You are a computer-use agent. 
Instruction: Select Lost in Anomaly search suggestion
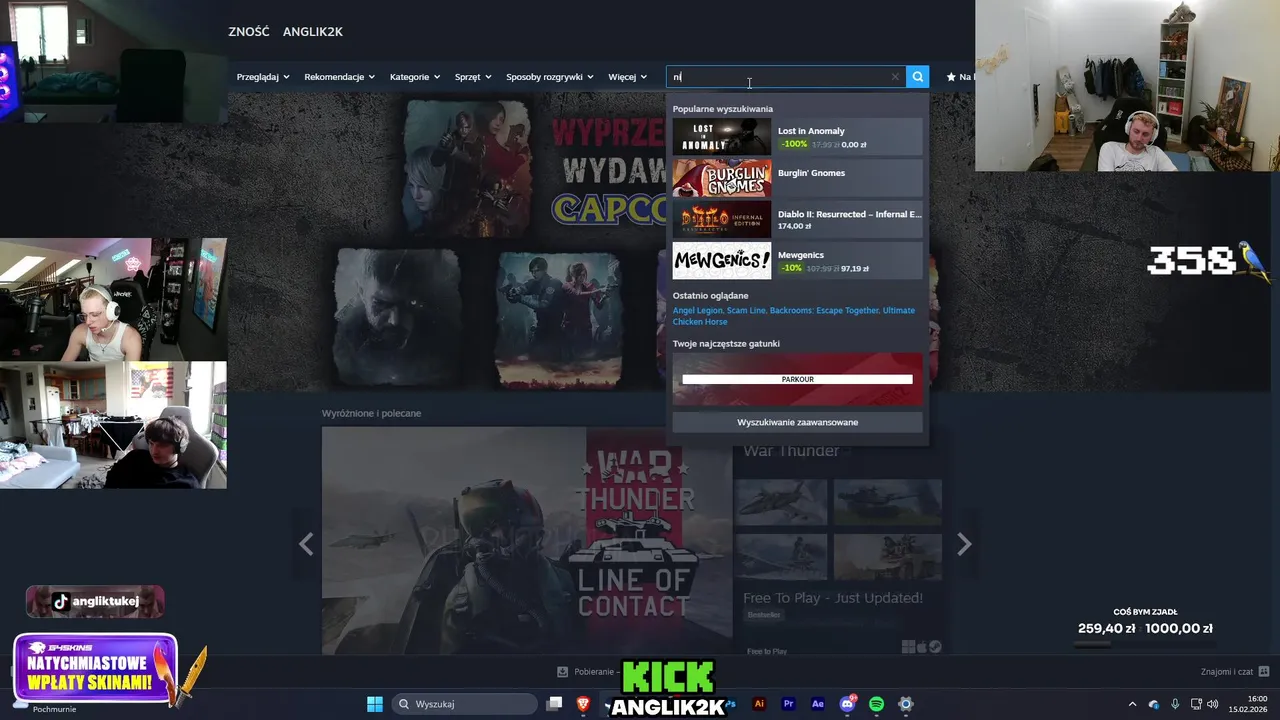(797, 137)
